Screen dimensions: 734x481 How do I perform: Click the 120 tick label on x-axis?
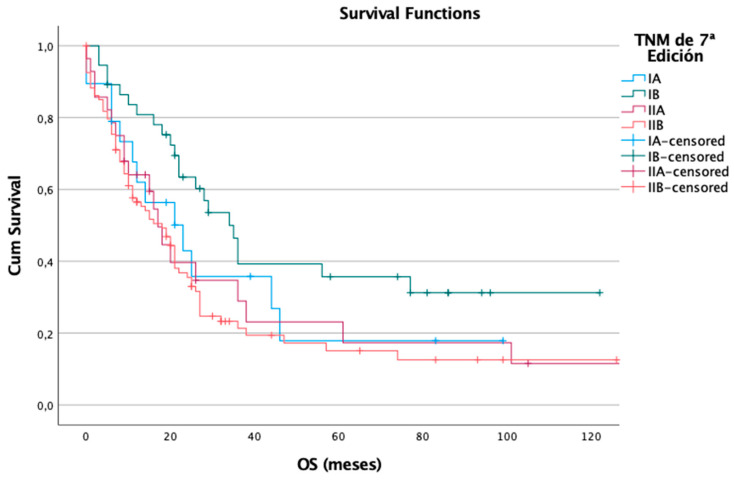591,437
